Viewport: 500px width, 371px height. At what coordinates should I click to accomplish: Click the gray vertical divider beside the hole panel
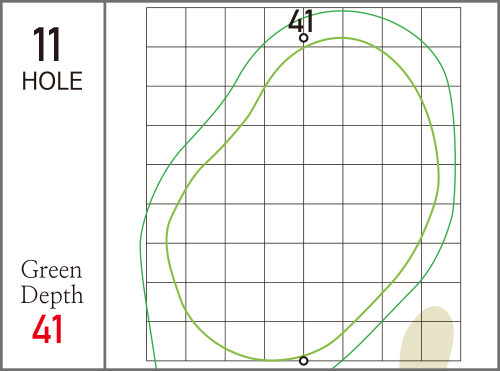click(x=105, y=185)
